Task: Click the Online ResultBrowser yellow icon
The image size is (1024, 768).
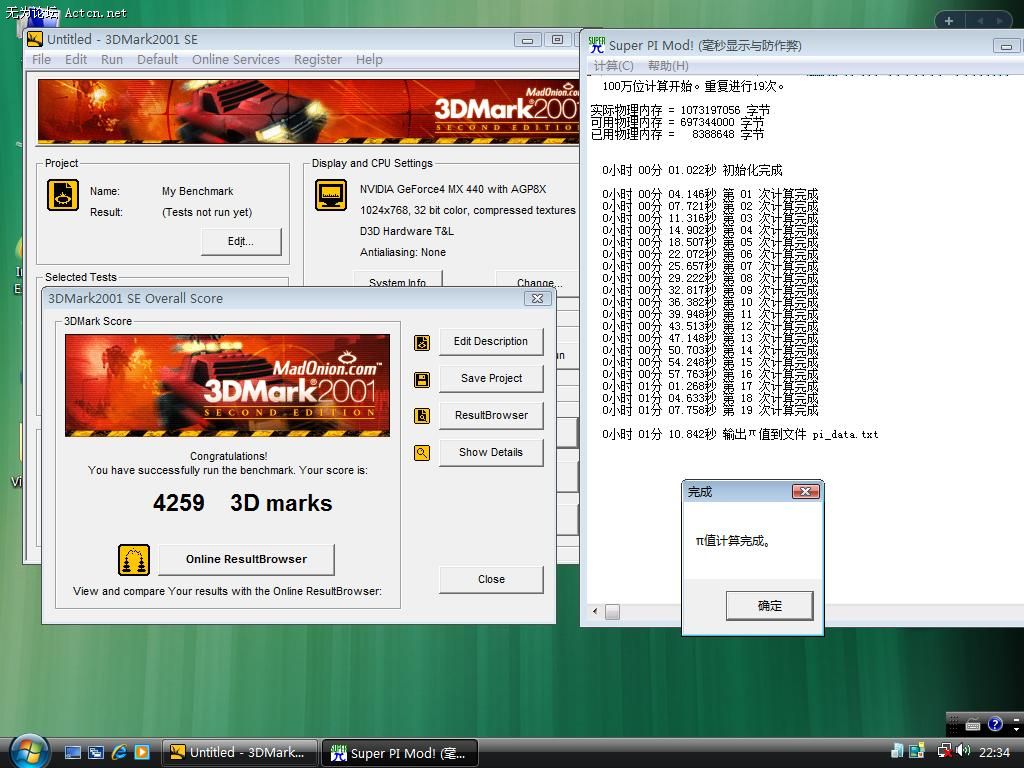Action: click(x=134, y=560)
